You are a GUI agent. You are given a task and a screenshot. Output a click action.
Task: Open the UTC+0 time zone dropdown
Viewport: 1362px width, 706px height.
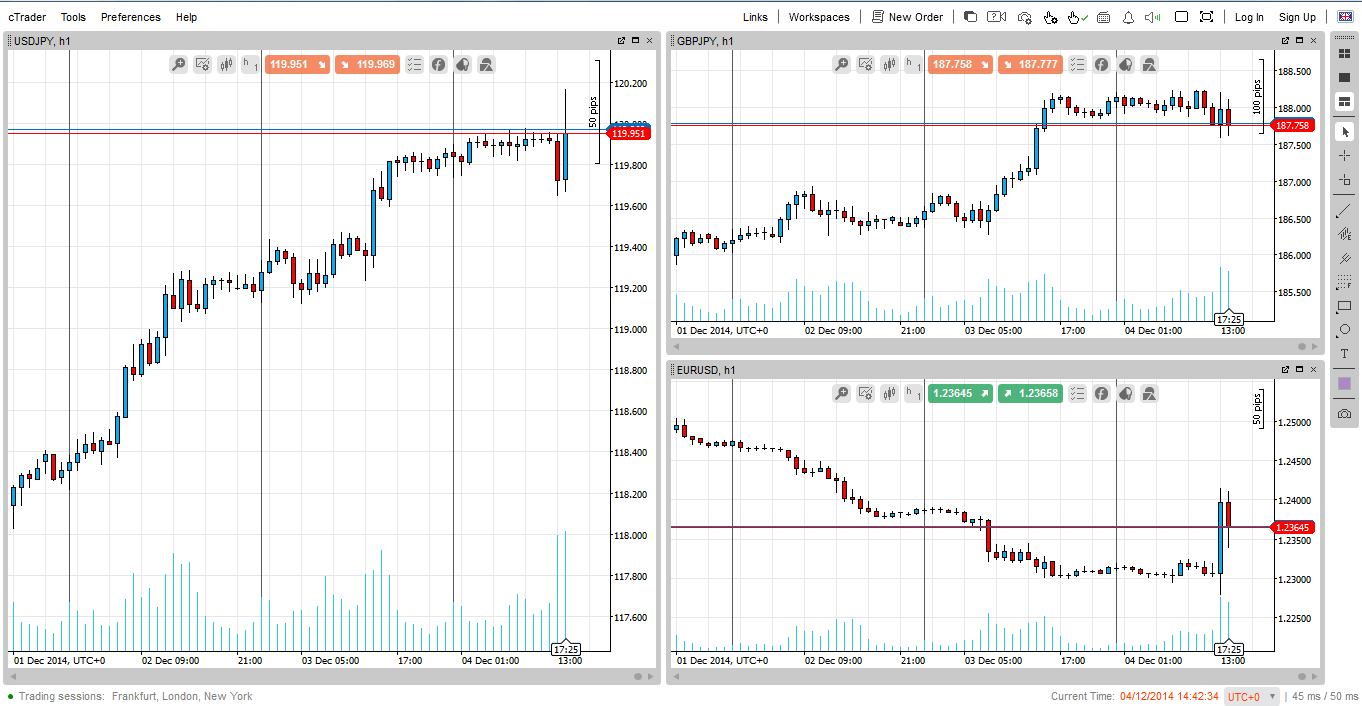tap(1252, 696)
